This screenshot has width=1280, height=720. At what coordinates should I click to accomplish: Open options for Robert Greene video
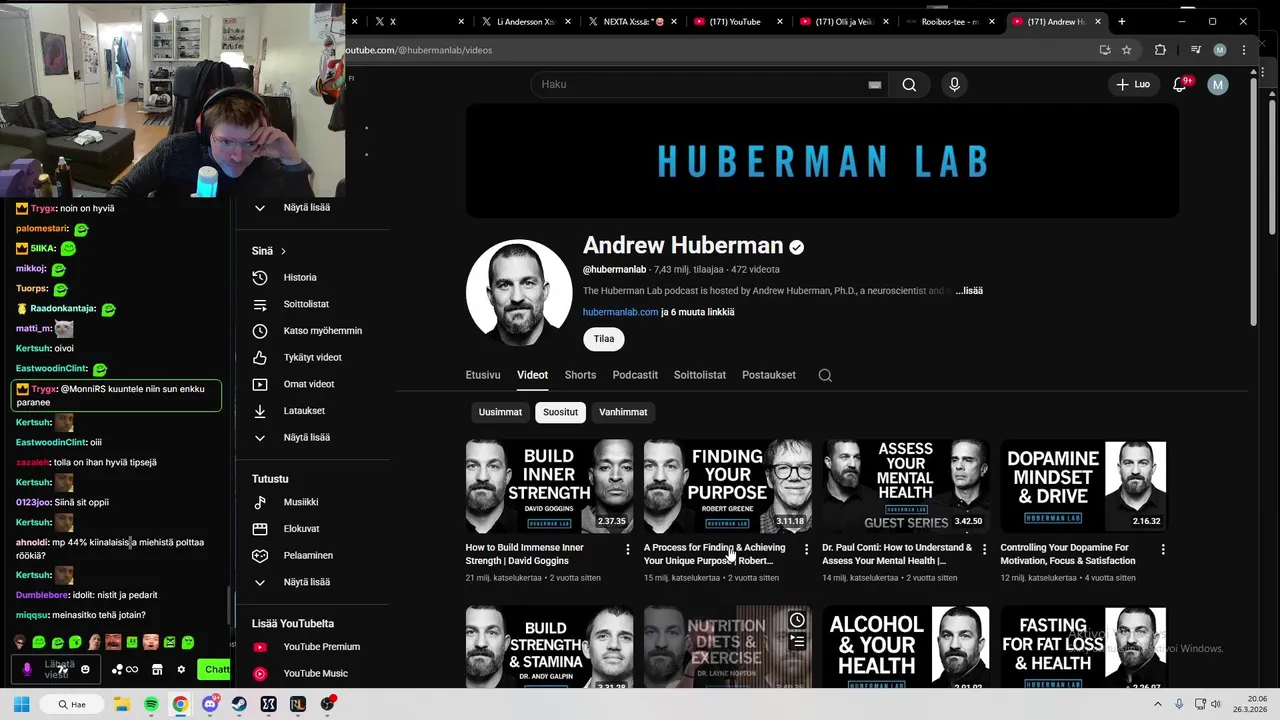click(806, 549)
